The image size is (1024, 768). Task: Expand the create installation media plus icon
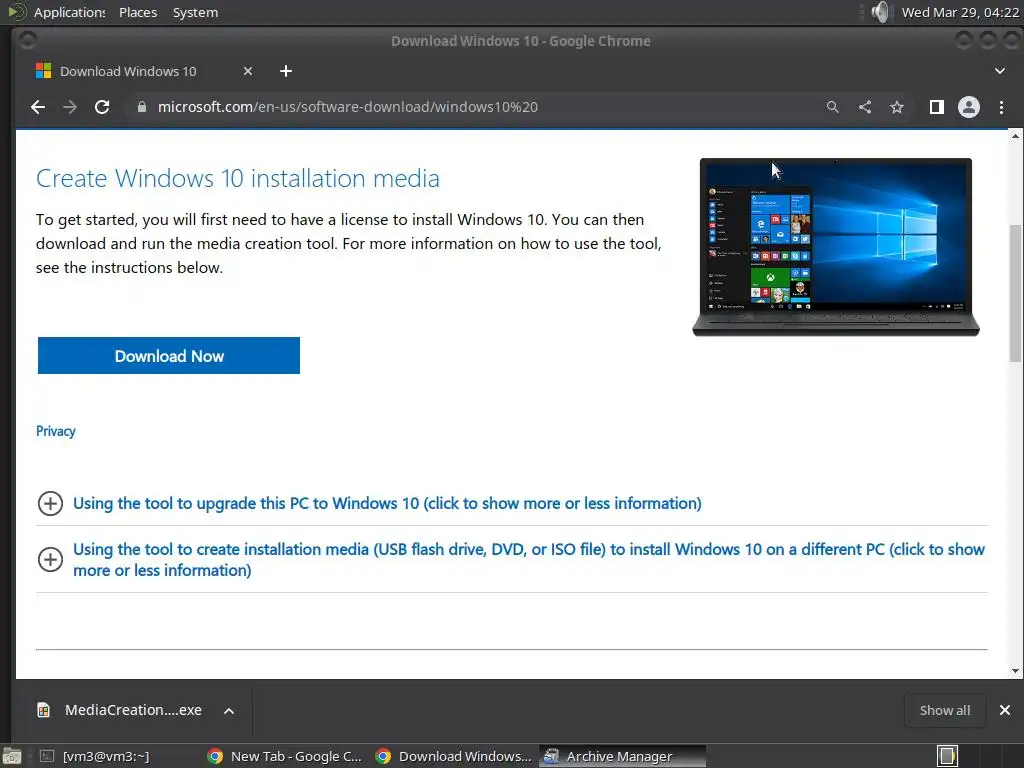pos(50,560)
